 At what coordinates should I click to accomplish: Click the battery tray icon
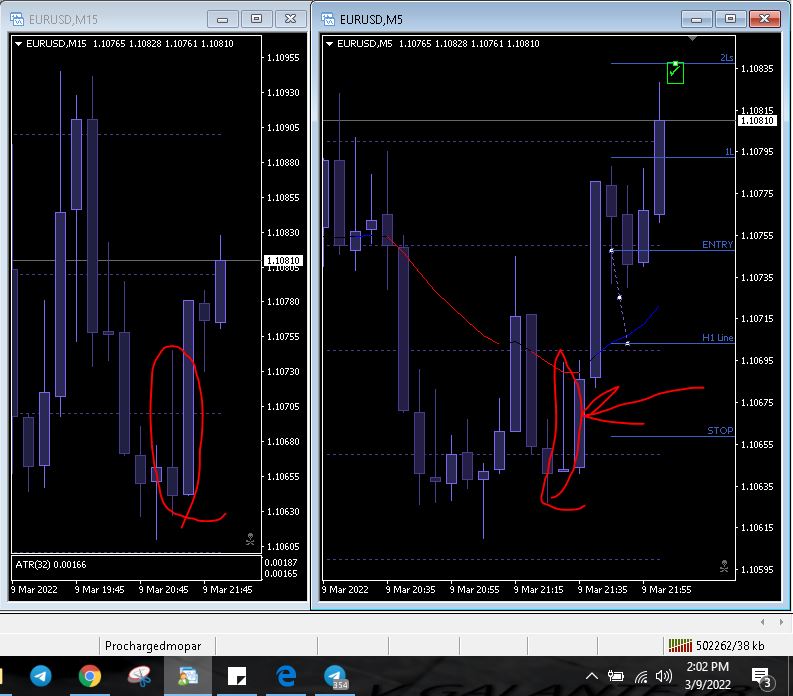click(x=615, y=676)
